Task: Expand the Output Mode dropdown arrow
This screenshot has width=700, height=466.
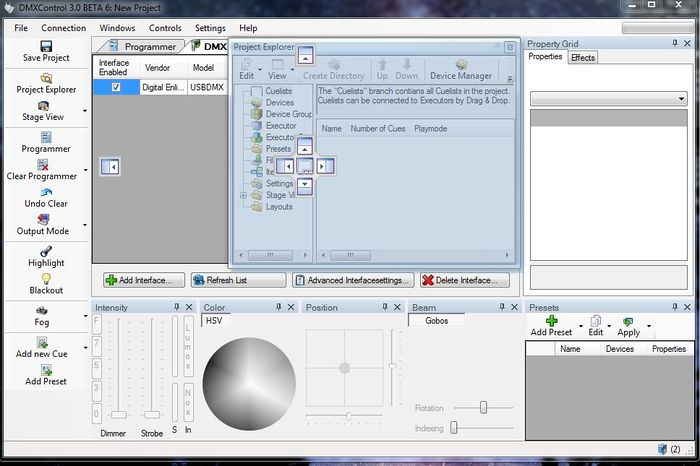Action: [87, 225]
